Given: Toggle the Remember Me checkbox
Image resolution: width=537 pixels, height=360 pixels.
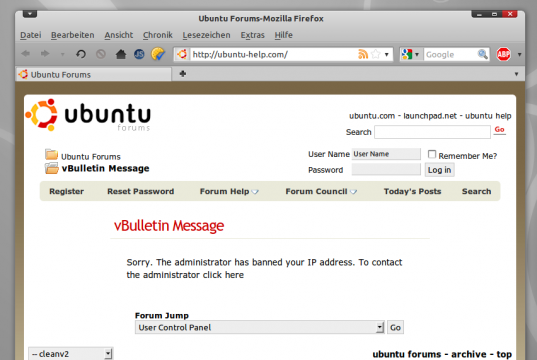Looking at the screenshot, I should [432, 154].
